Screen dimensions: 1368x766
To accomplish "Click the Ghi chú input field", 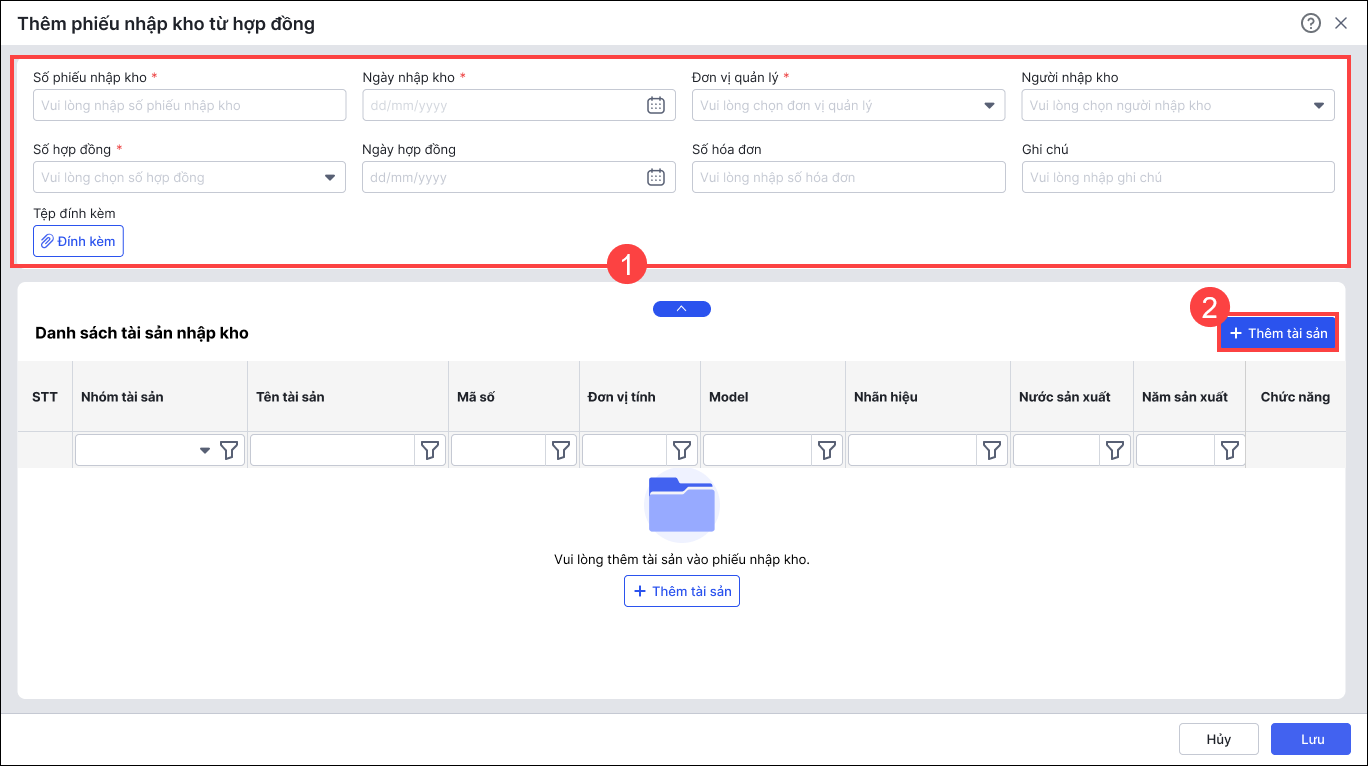I will 1177,177.
